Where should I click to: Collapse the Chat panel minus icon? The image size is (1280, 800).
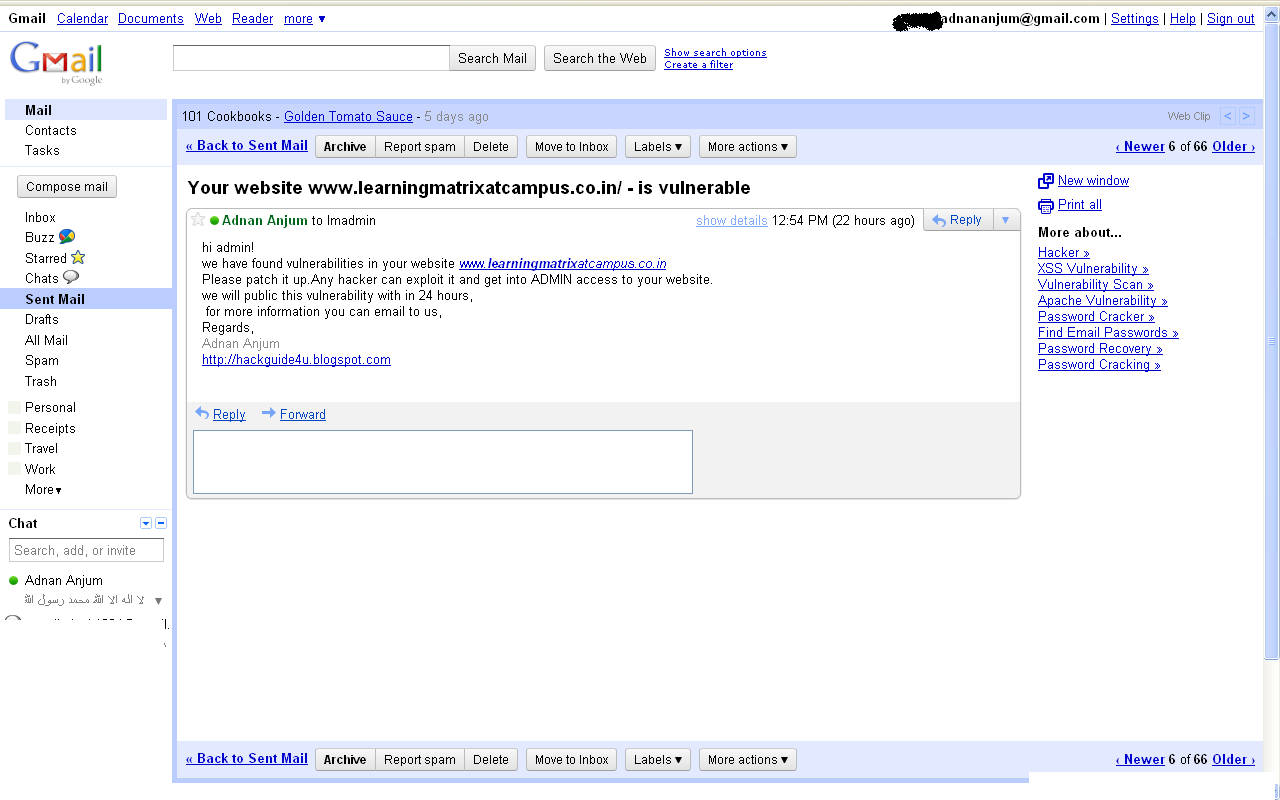pos(161,523)
